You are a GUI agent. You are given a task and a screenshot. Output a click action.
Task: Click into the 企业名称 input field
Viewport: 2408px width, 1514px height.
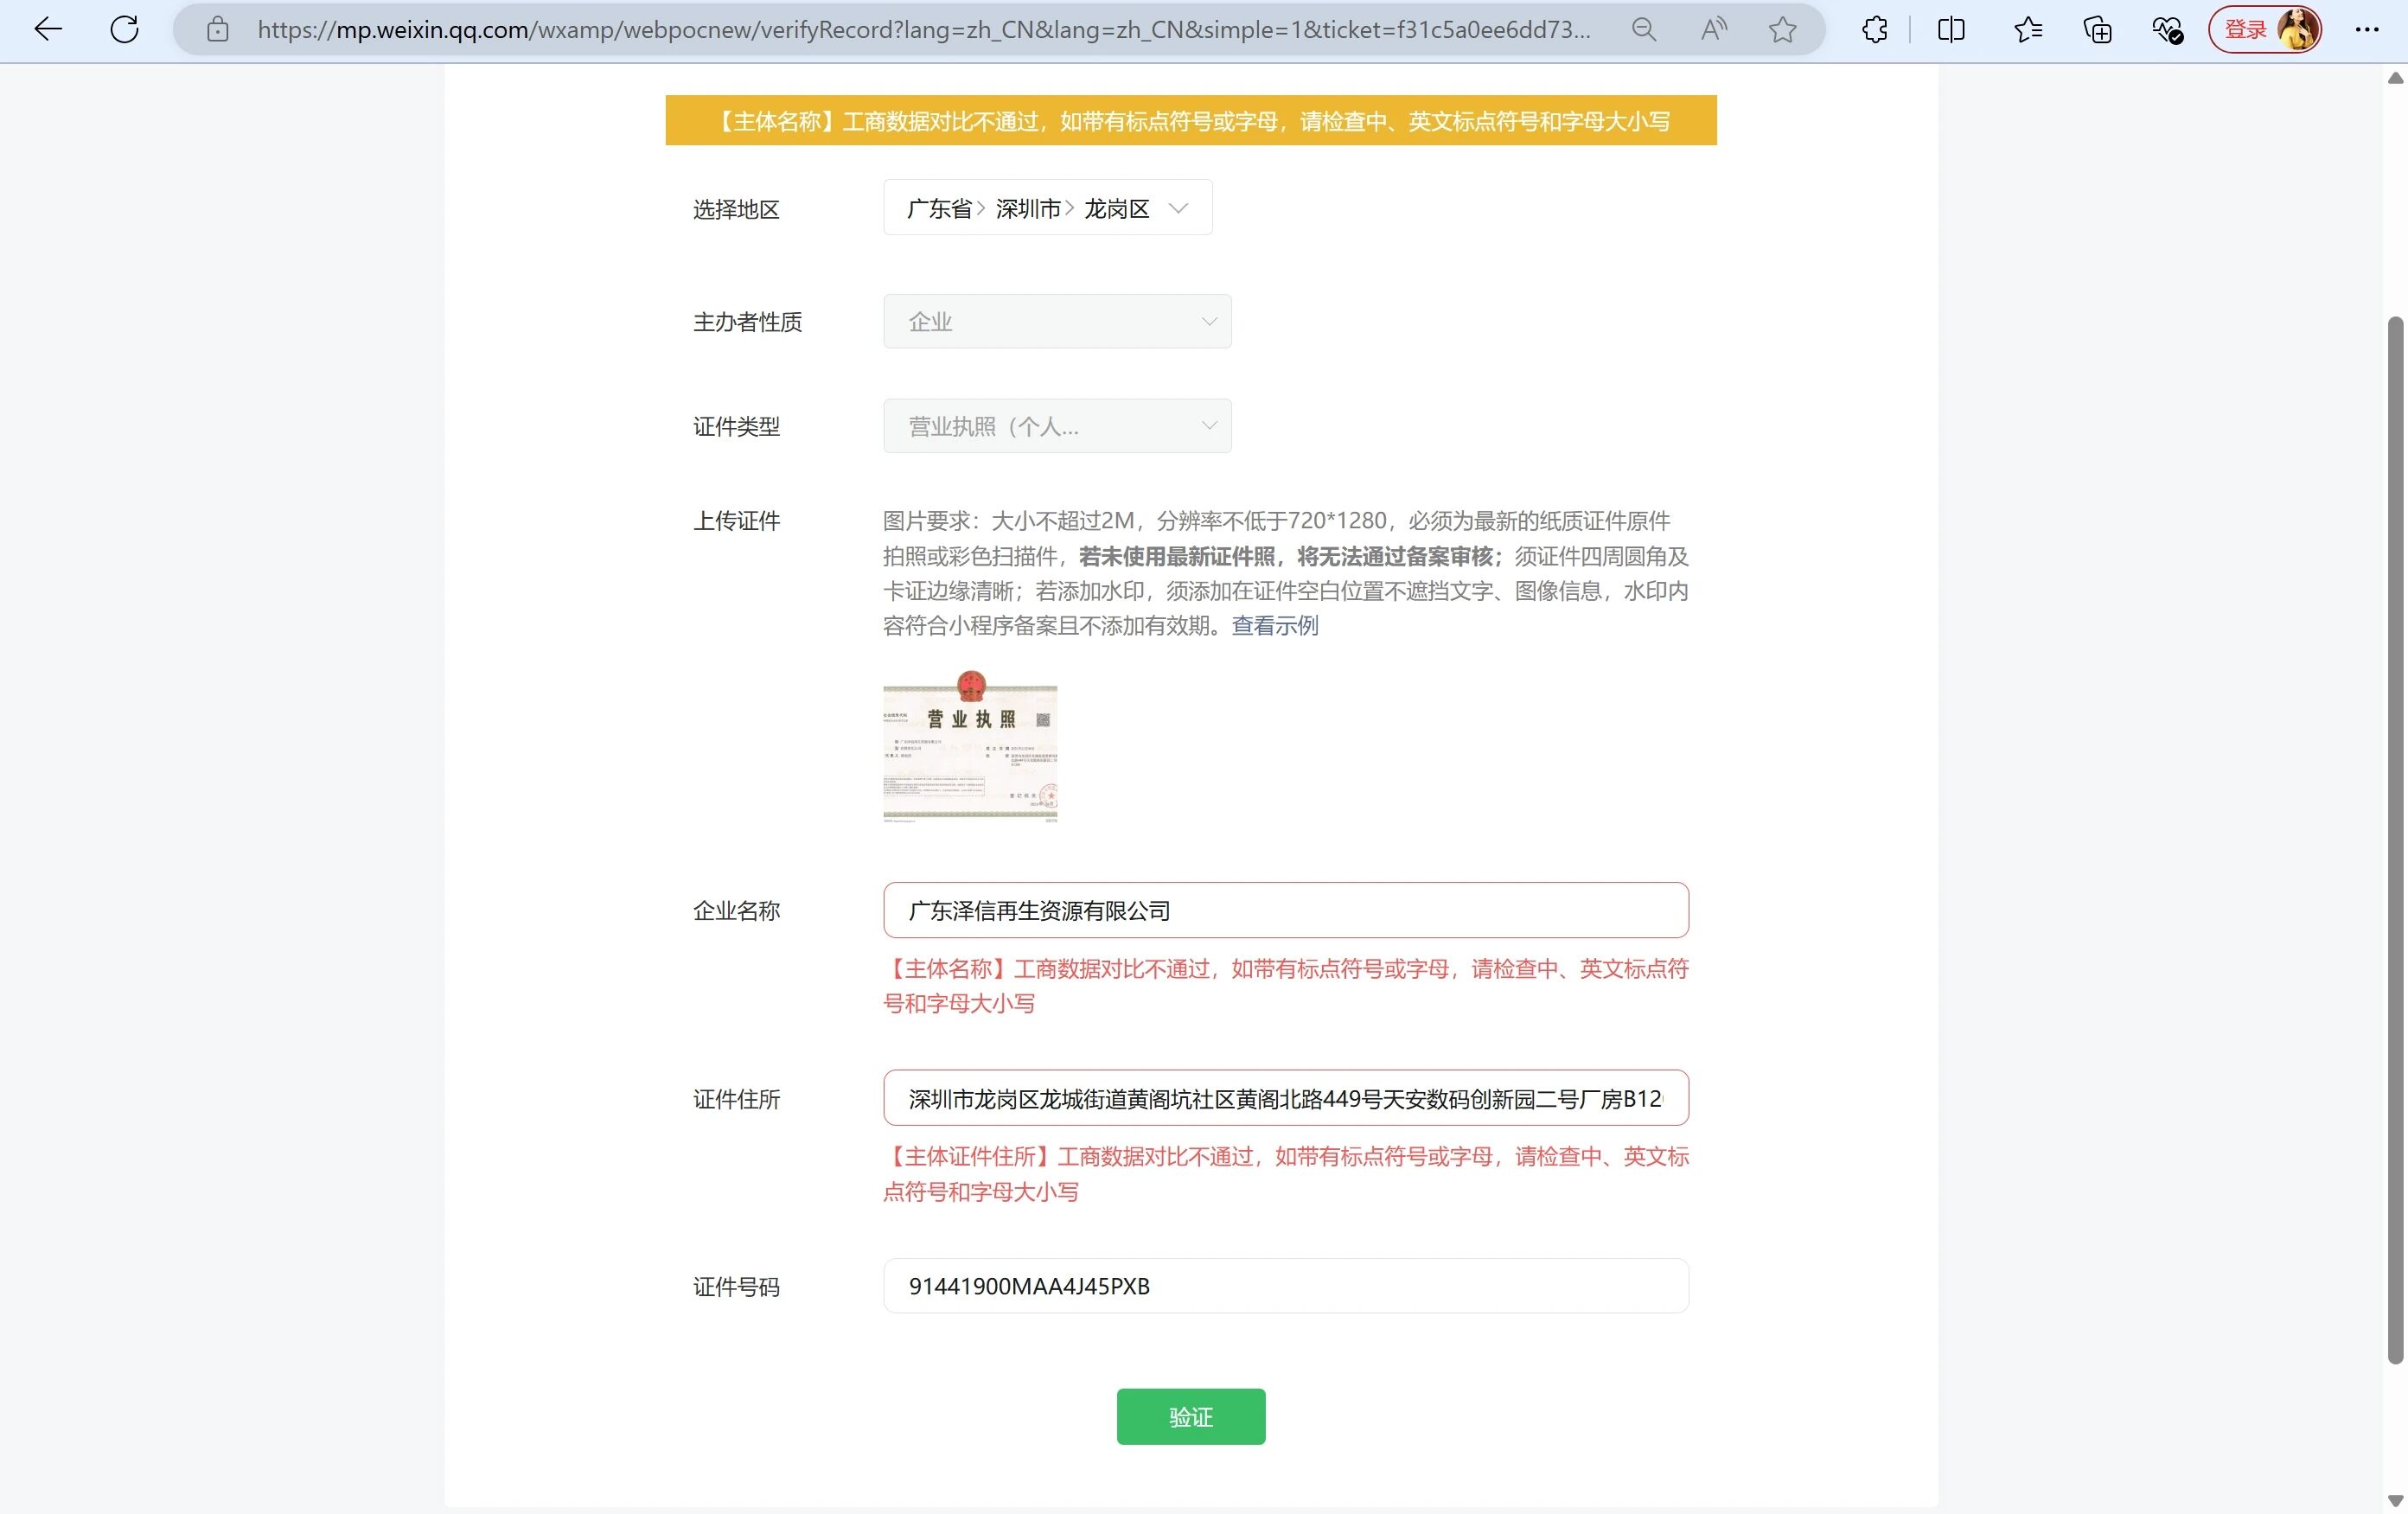[x=1285, y=911]
